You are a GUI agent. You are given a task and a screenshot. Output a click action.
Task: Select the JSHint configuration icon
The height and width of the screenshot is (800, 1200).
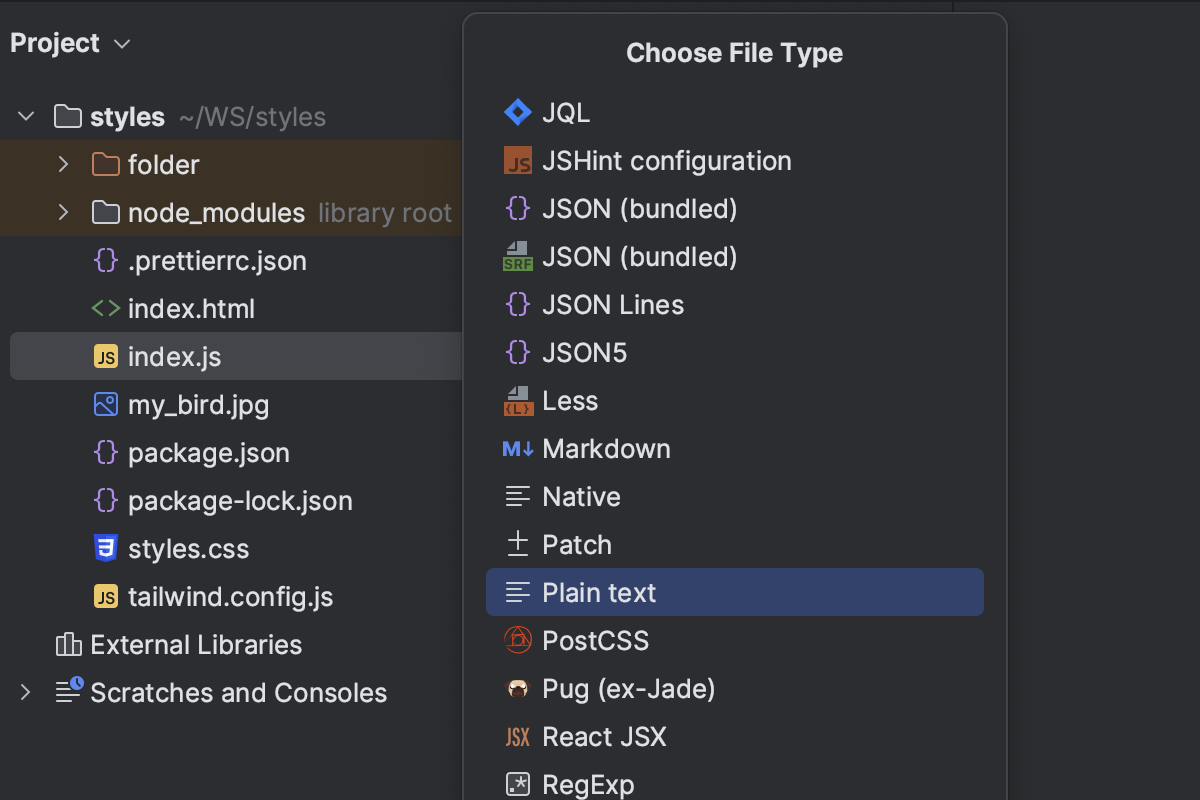[518, 160]
